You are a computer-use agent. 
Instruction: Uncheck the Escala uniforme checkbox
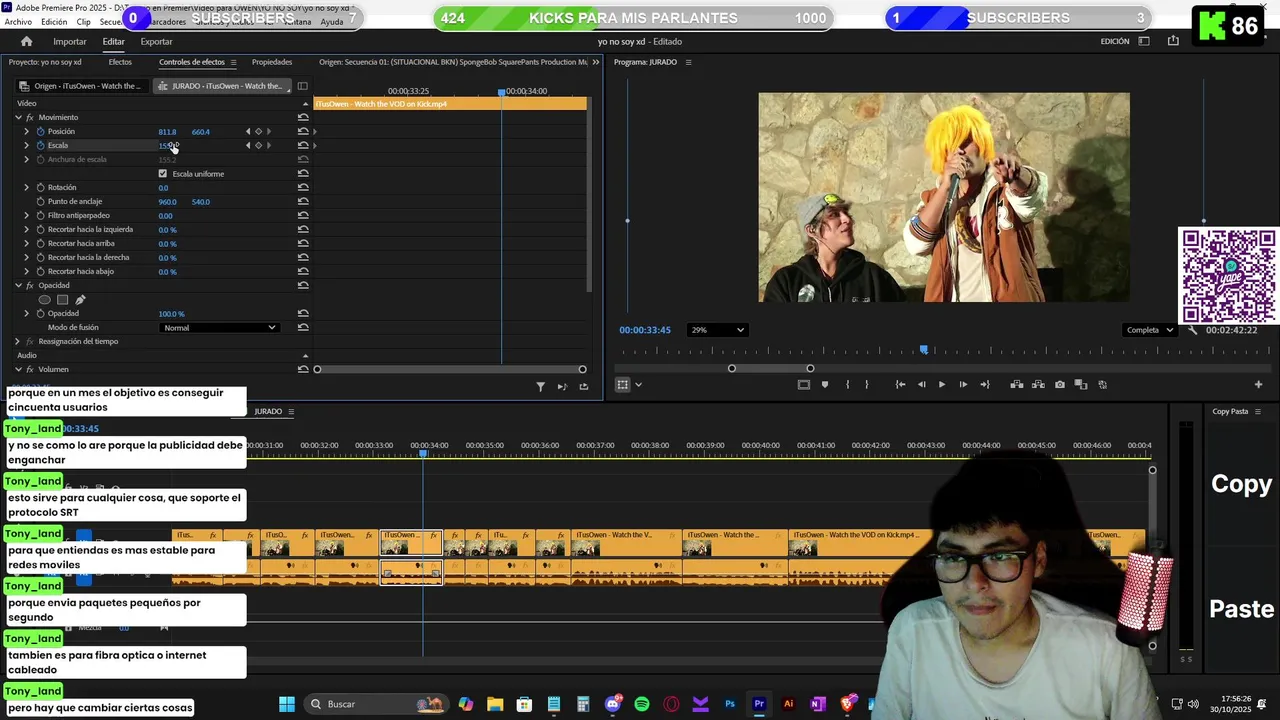coord(163,173)
